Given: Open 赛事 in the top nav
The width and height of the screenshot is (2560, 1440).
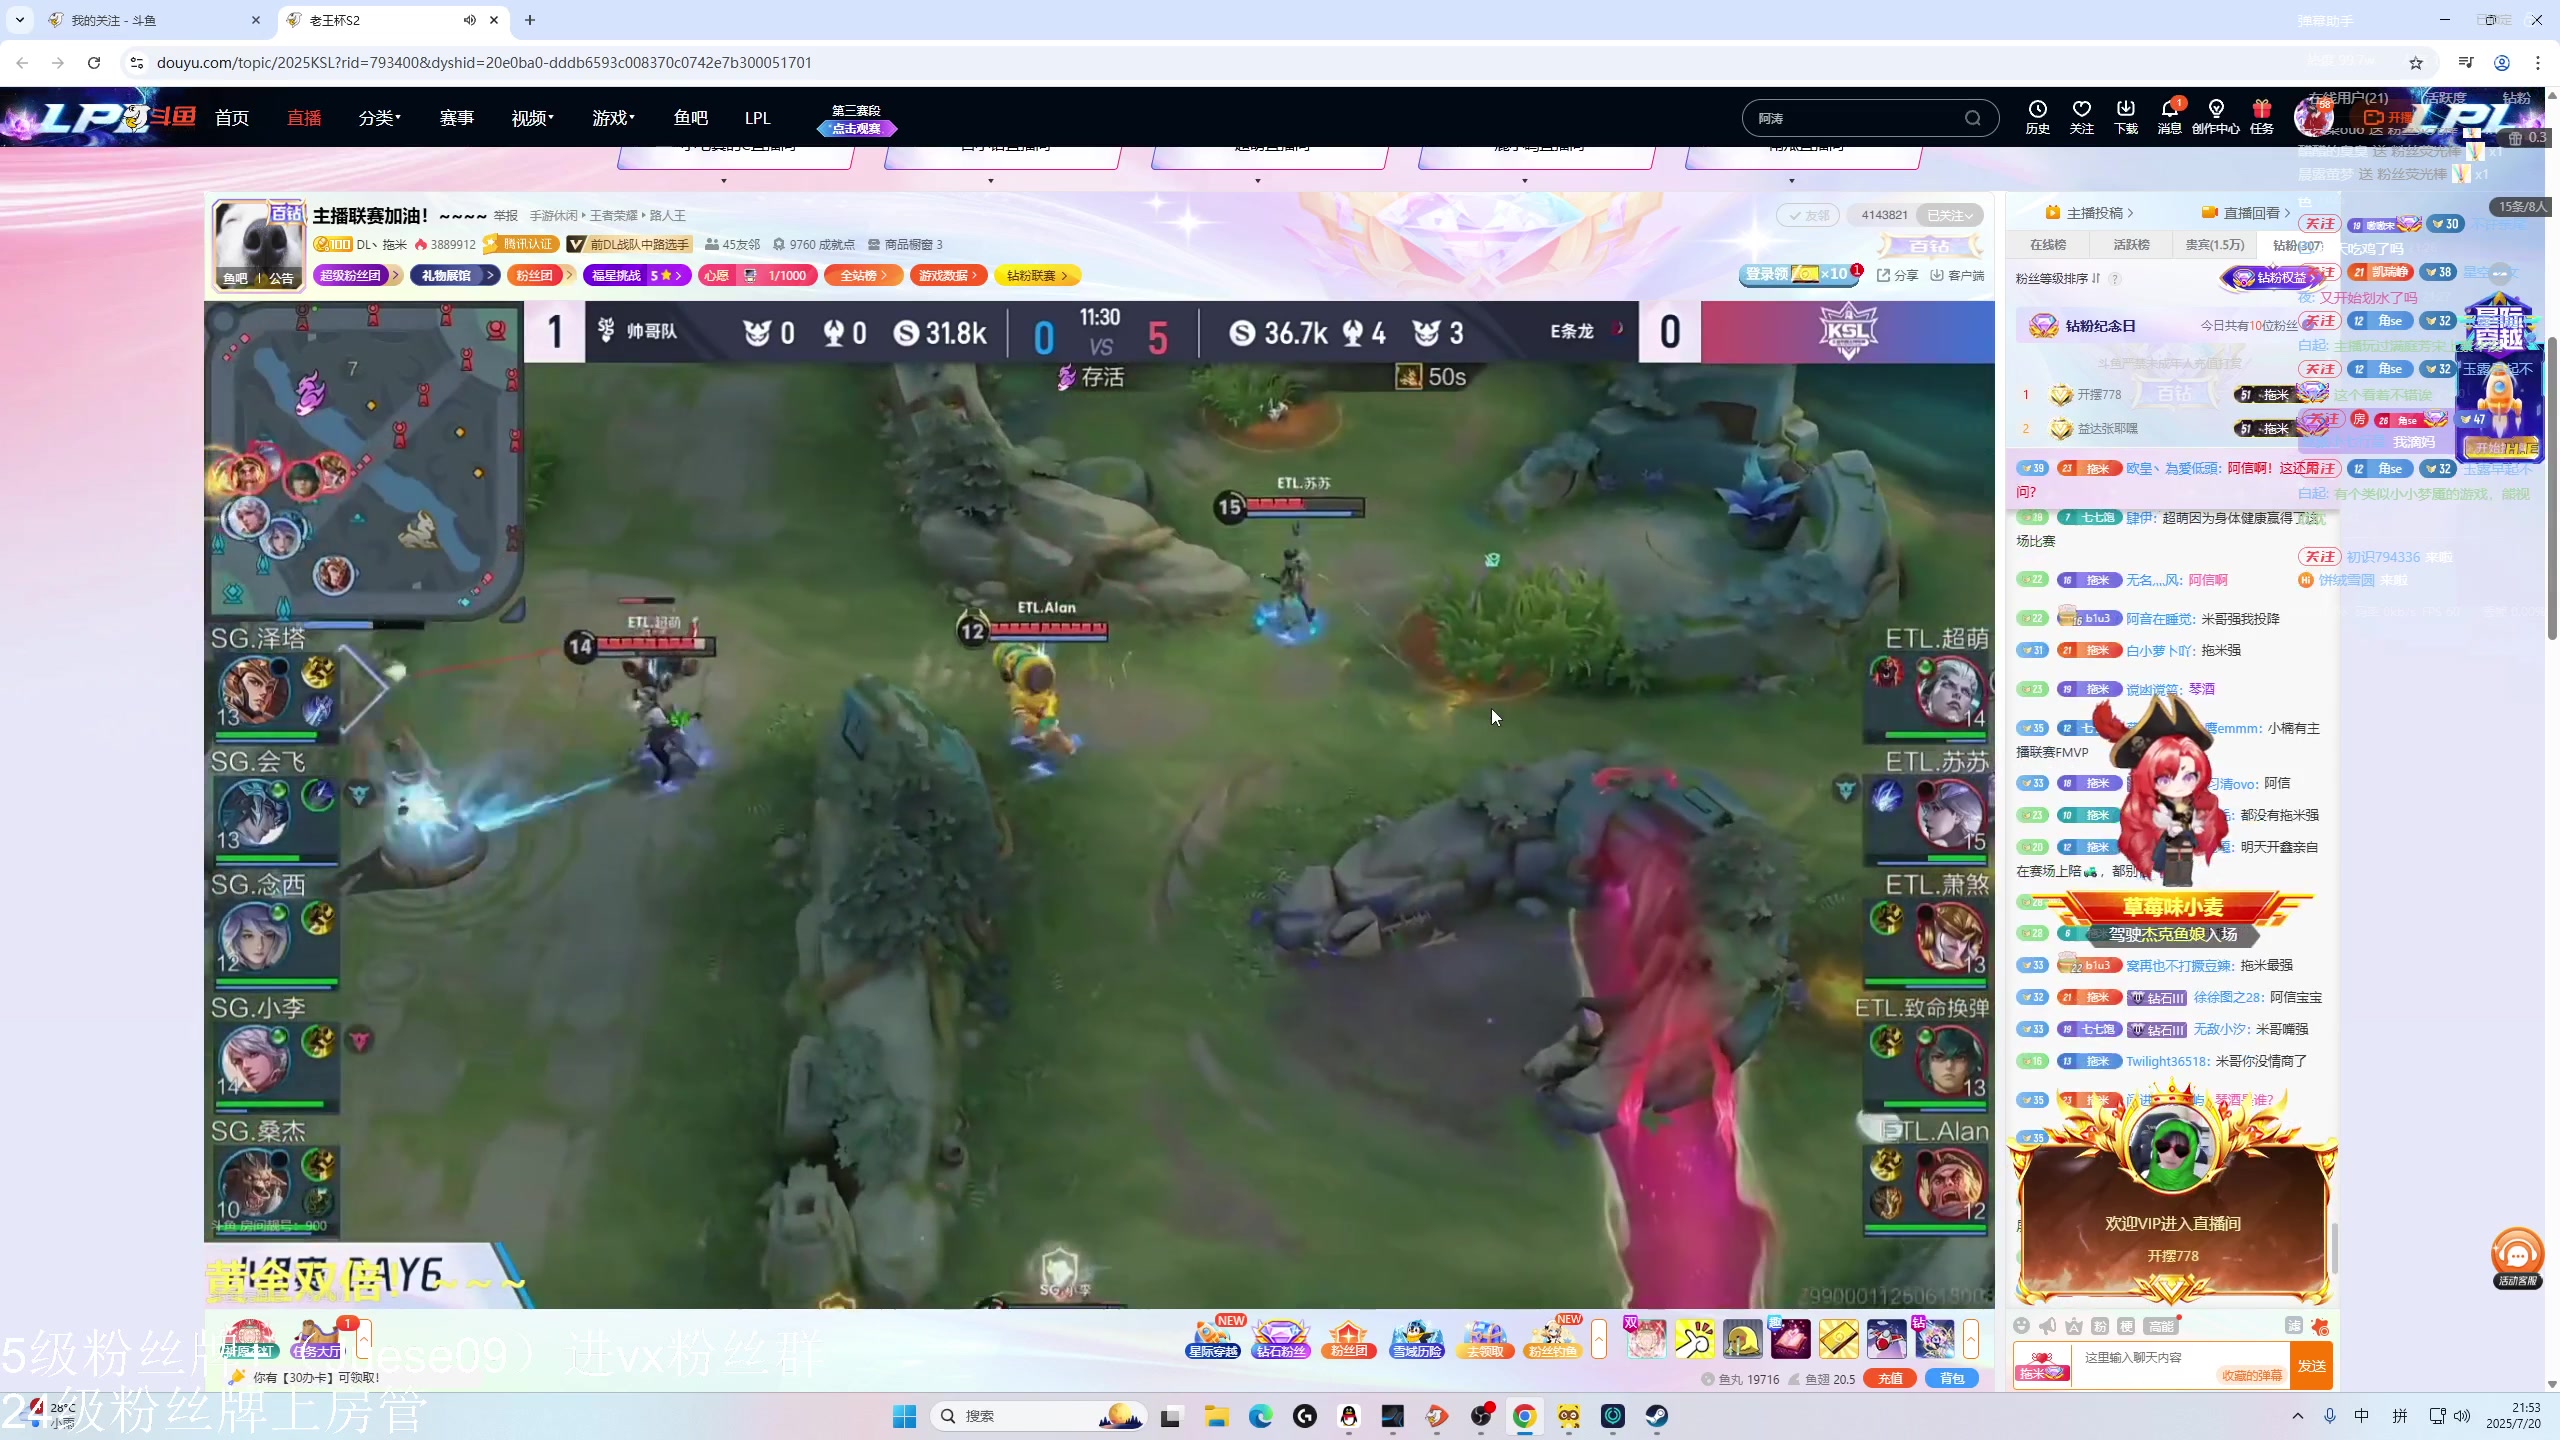Looking at the screenshot, I should point(456,118).
